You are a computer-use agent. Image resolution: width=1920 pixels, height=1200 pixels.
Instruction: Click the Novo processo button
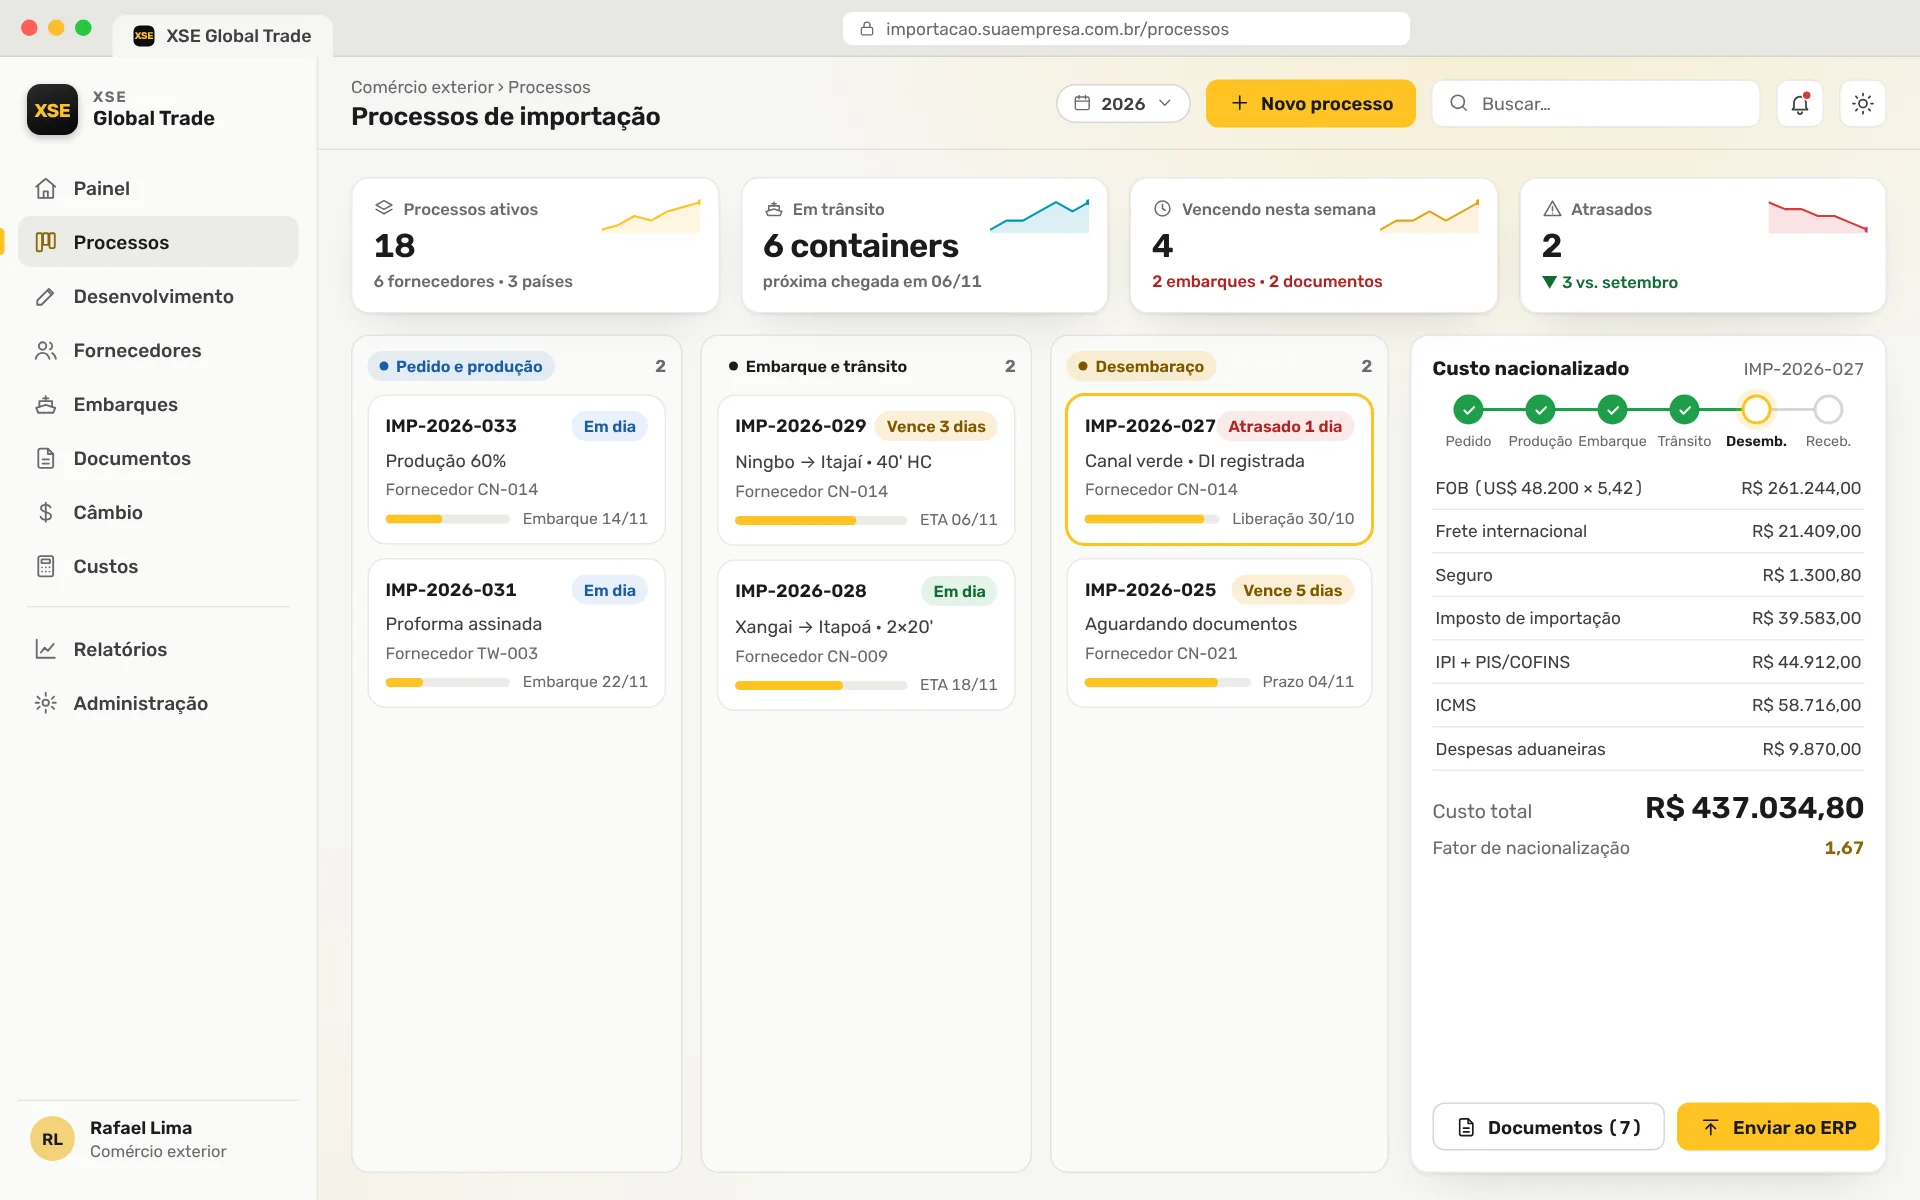pos(1310,103)
